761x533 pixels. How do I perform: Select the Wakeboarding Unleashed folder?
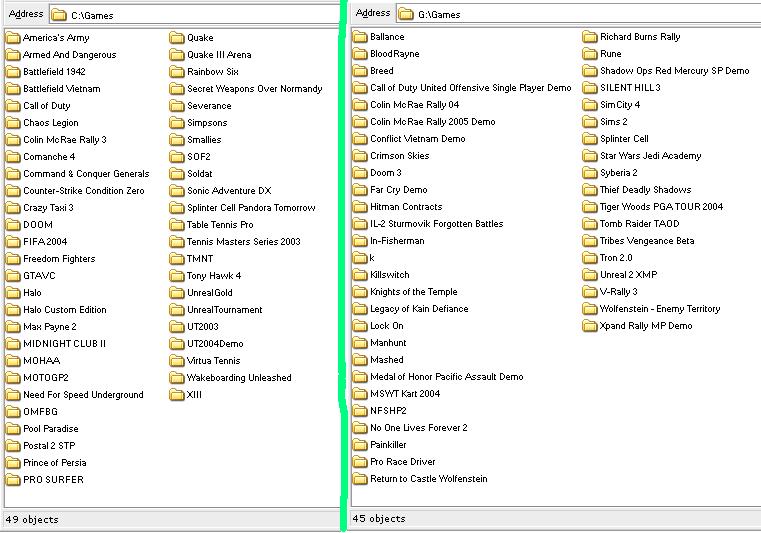point(231,378)
